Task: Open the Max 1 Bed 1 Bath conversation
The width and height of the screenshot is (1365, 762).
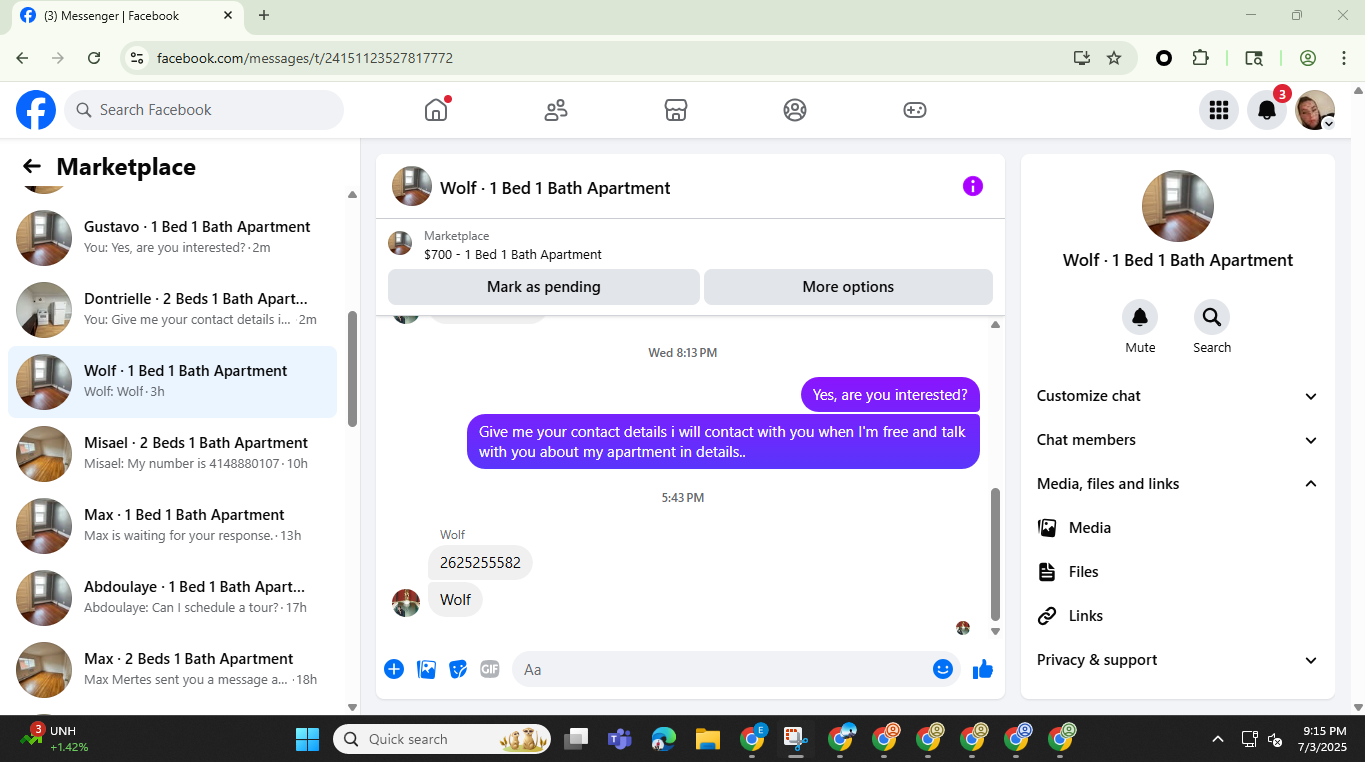Action: 172,526
